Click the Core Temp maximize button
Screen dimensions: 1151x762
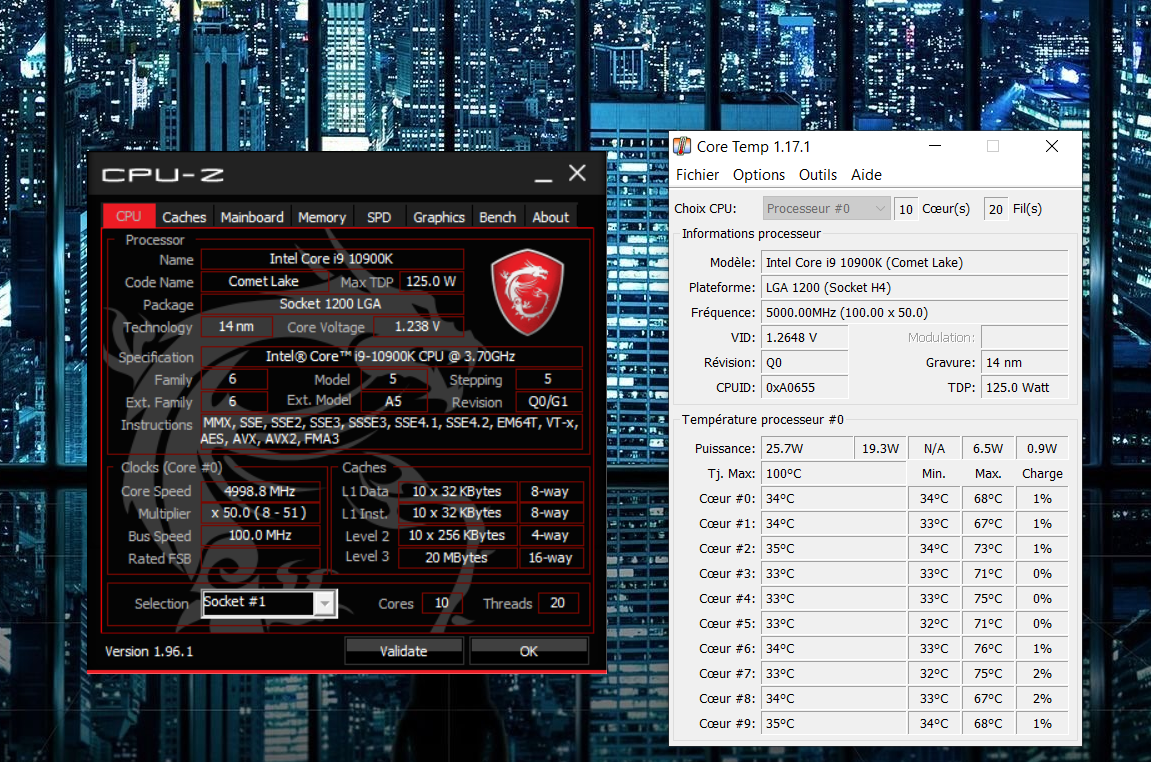point(993,146)
